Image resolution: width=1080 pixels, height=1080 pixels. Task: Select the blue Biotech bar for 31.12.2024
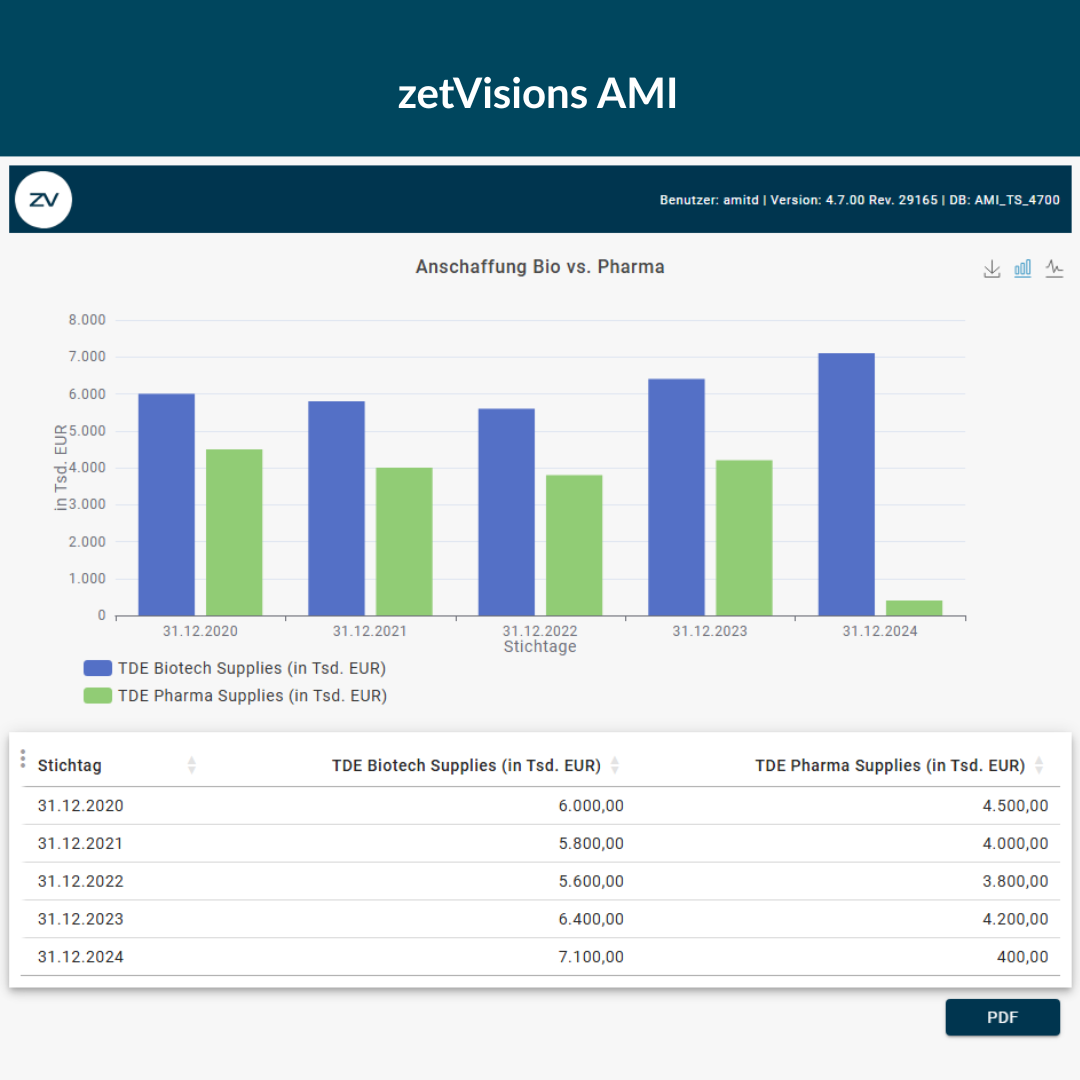pos(846,485)
